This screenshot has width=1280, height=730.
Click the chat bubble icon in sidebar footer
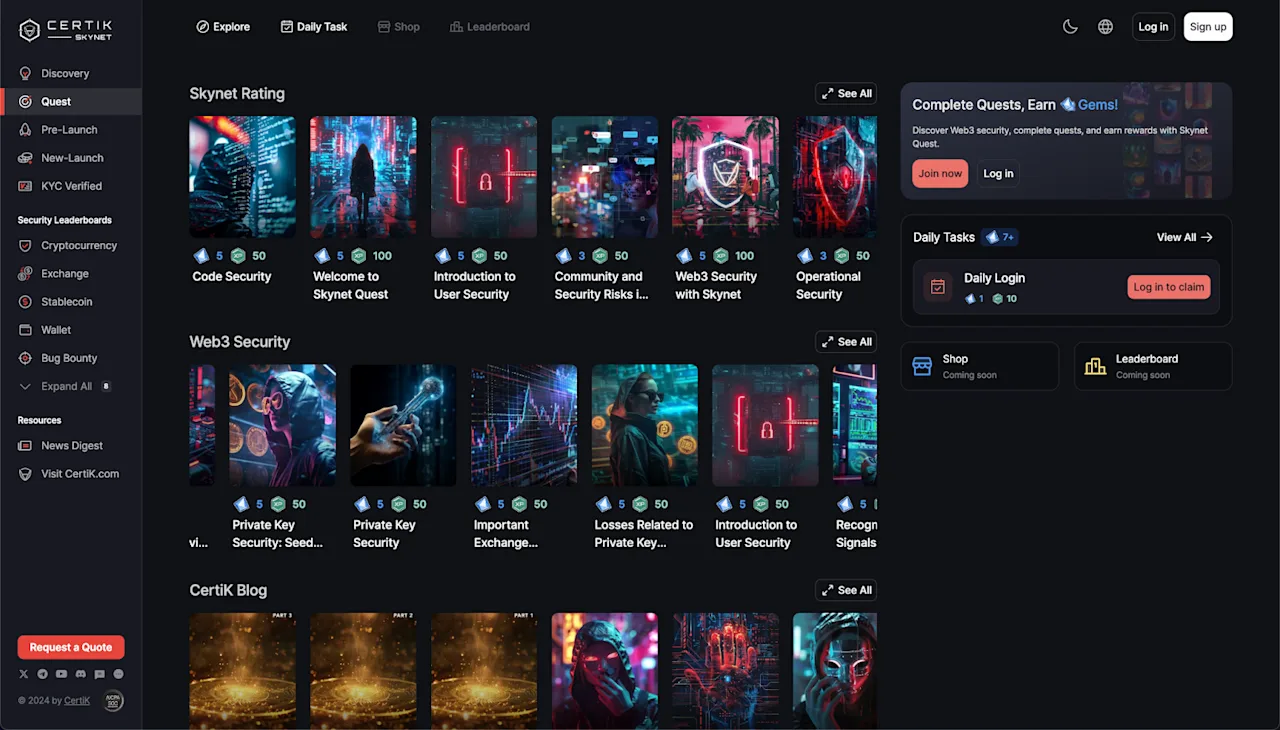[100, 675]
